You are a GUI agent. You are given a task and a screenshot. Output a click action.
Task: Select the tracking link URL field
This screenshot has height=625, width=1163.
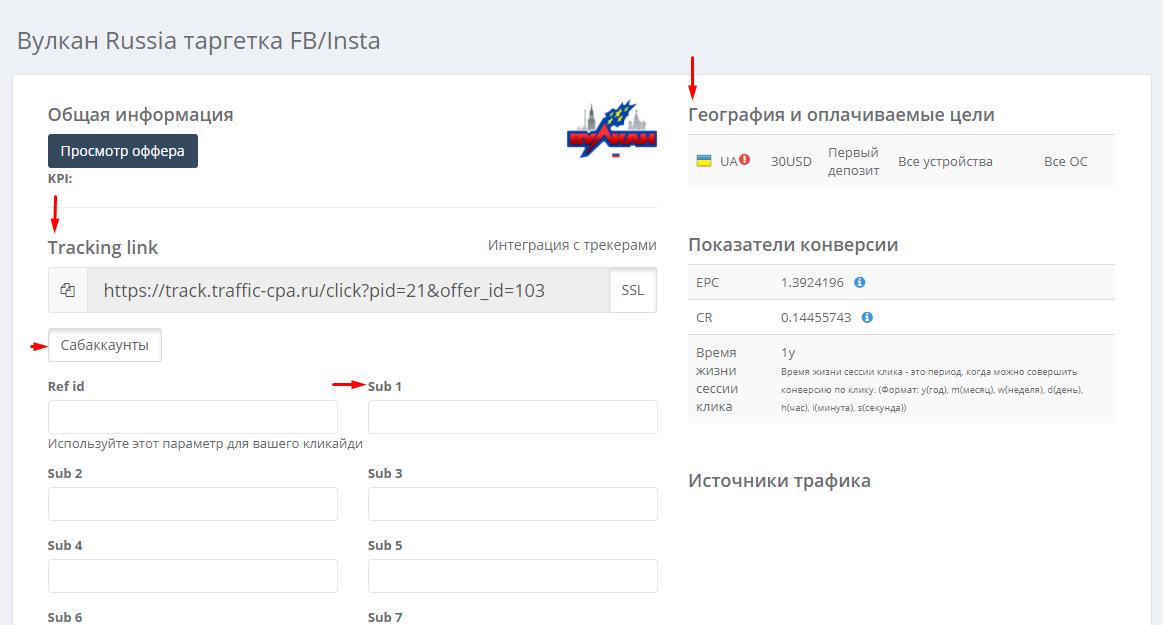pyautogui.click(x=348, y=290)
